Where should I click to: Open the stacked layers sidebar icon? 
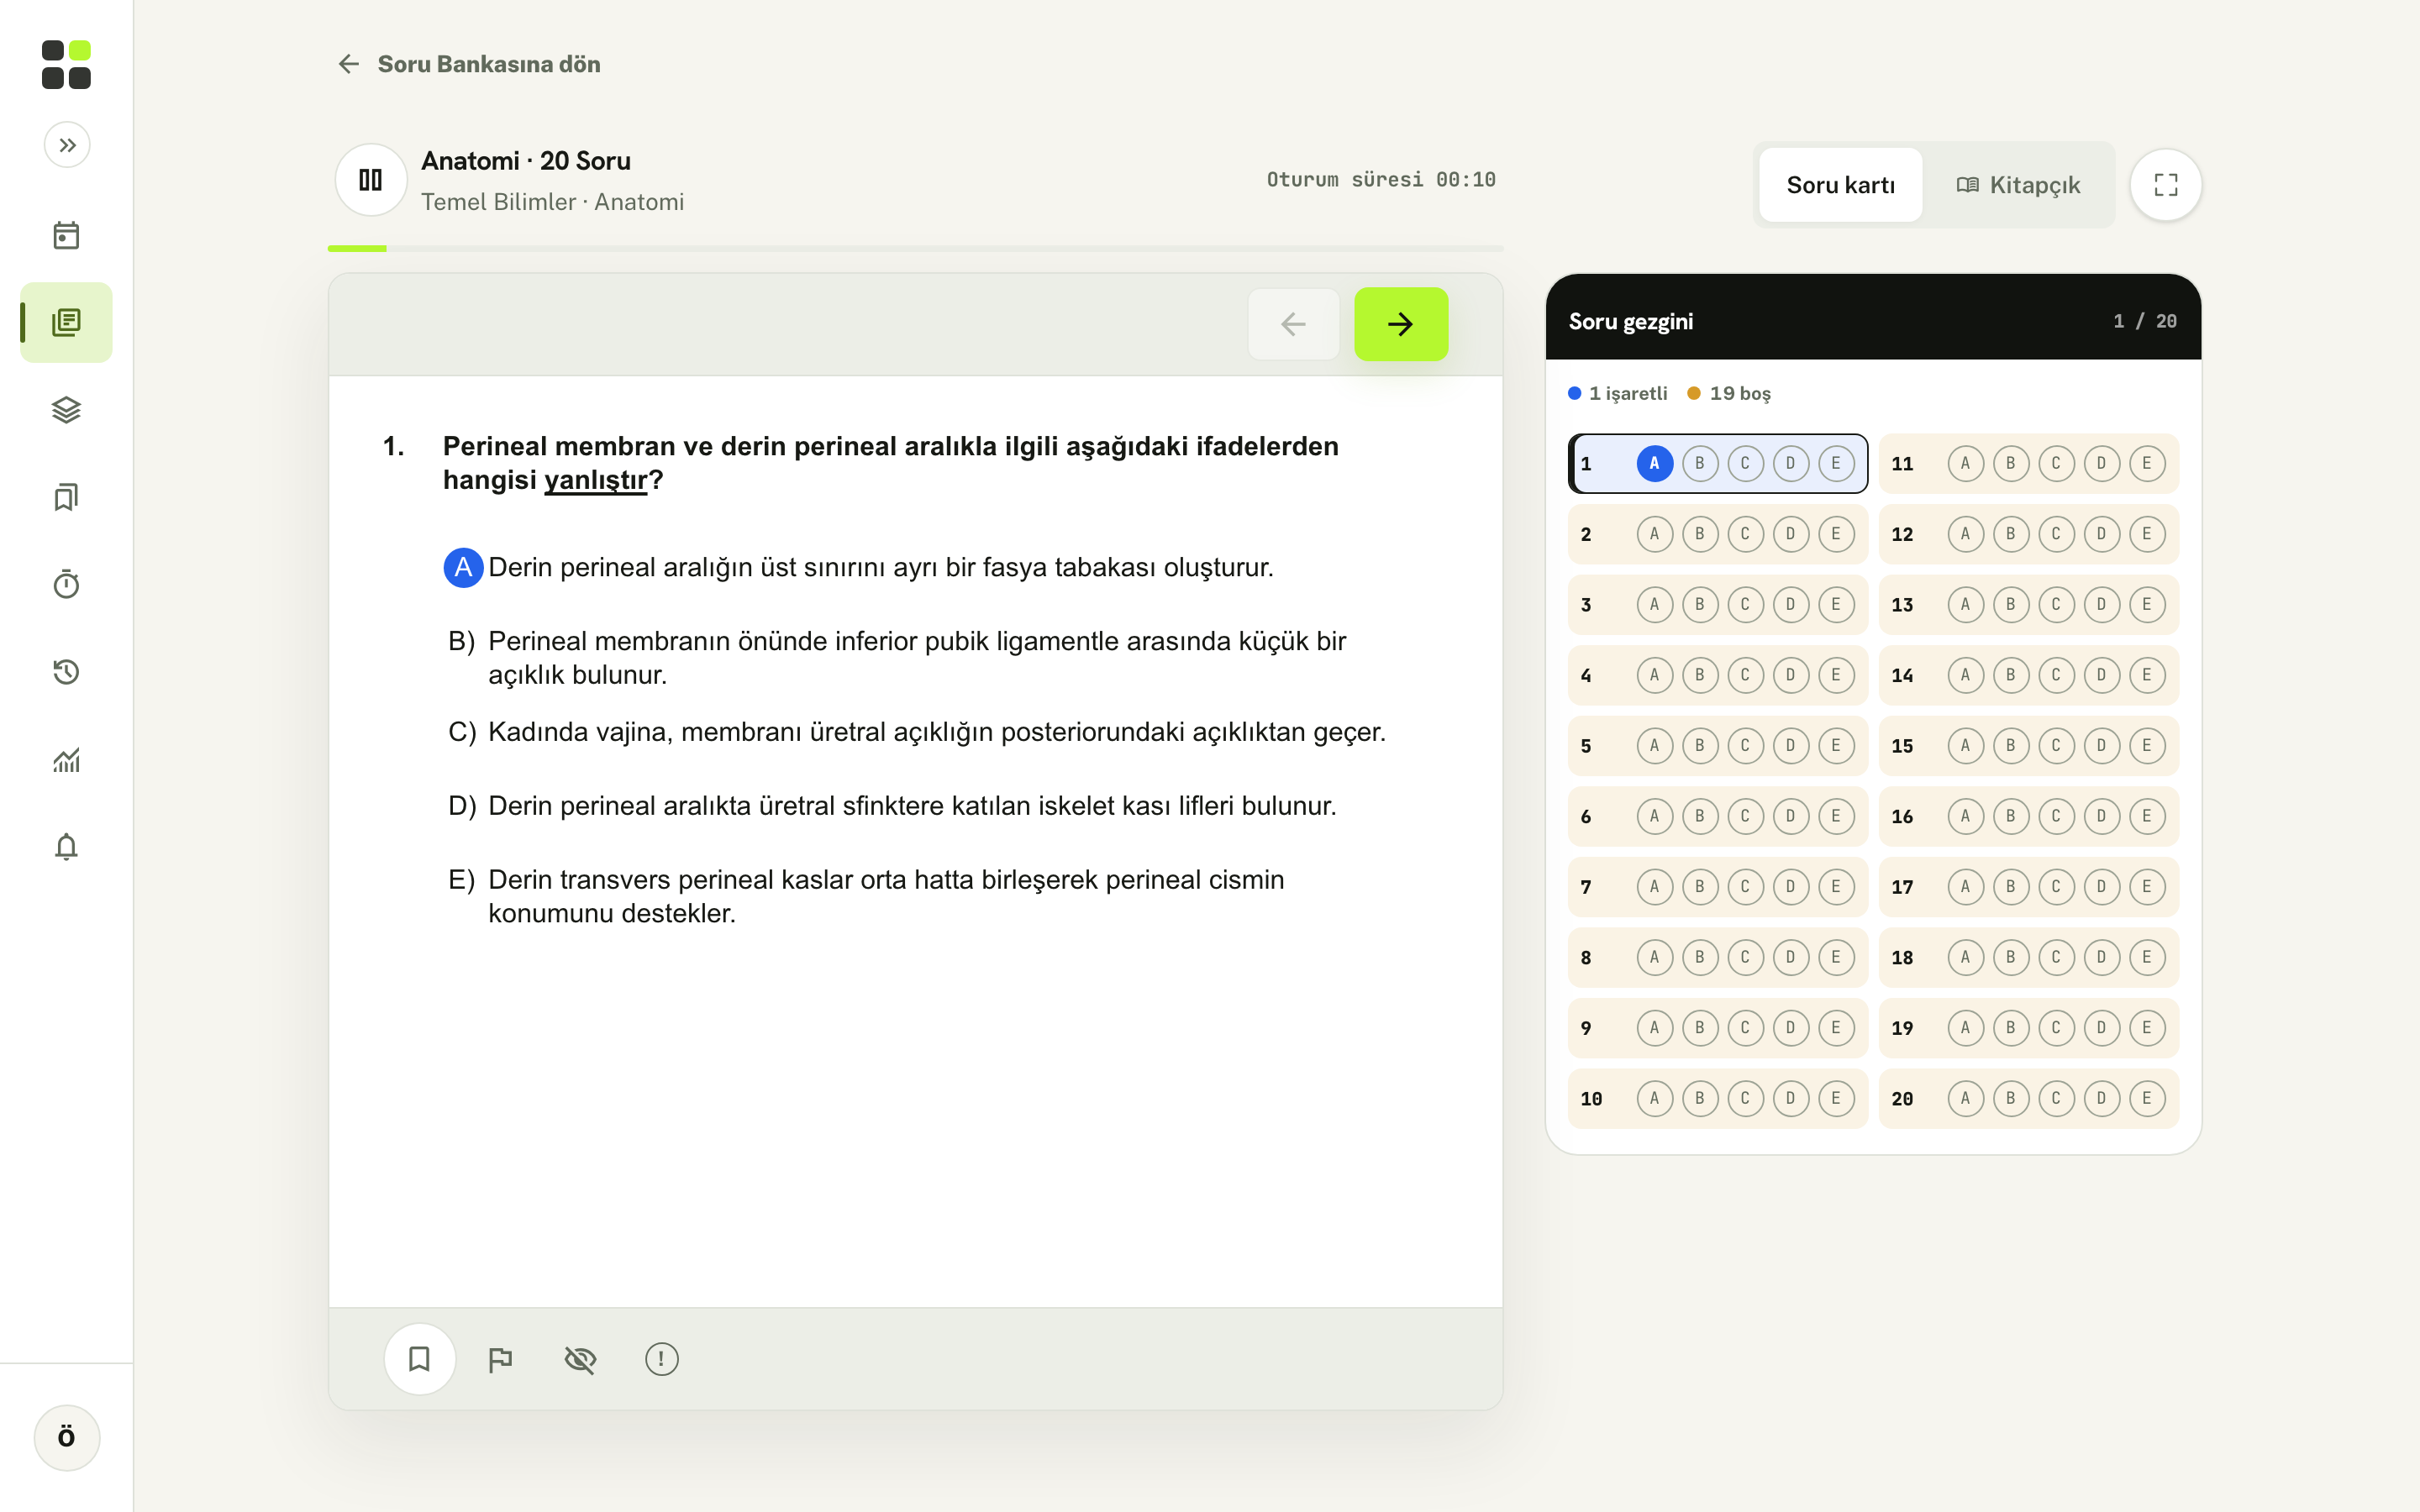(x=66, y=410)
